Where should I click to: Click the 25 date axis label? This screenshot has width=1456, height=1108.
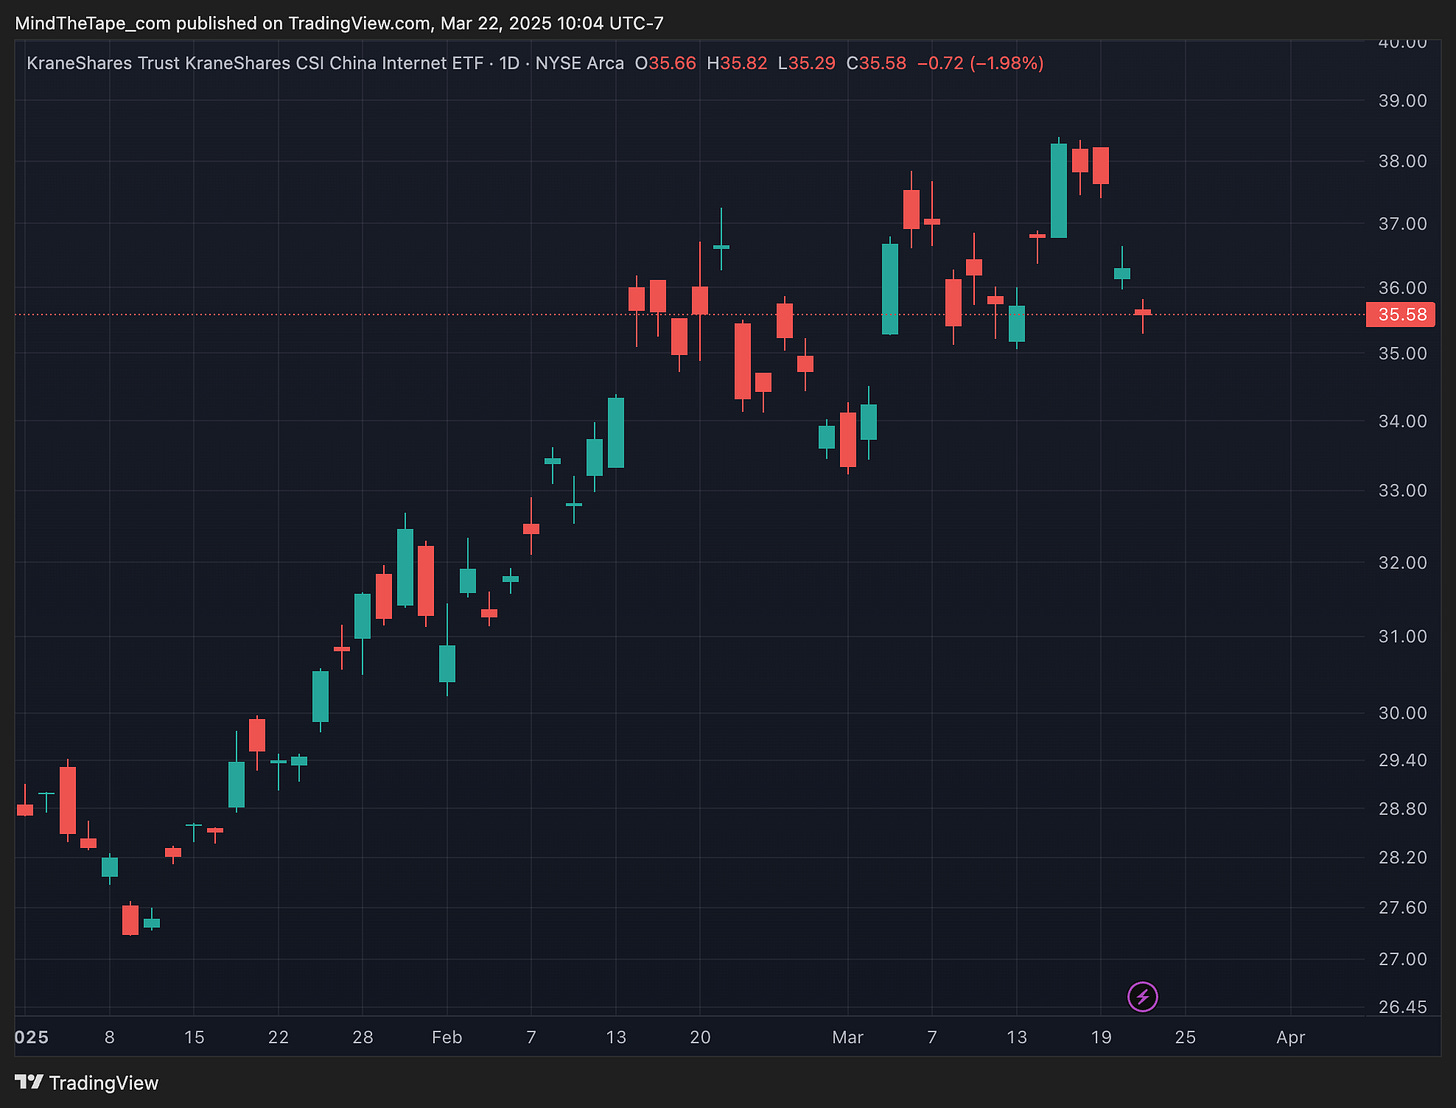(1185, 1037)
